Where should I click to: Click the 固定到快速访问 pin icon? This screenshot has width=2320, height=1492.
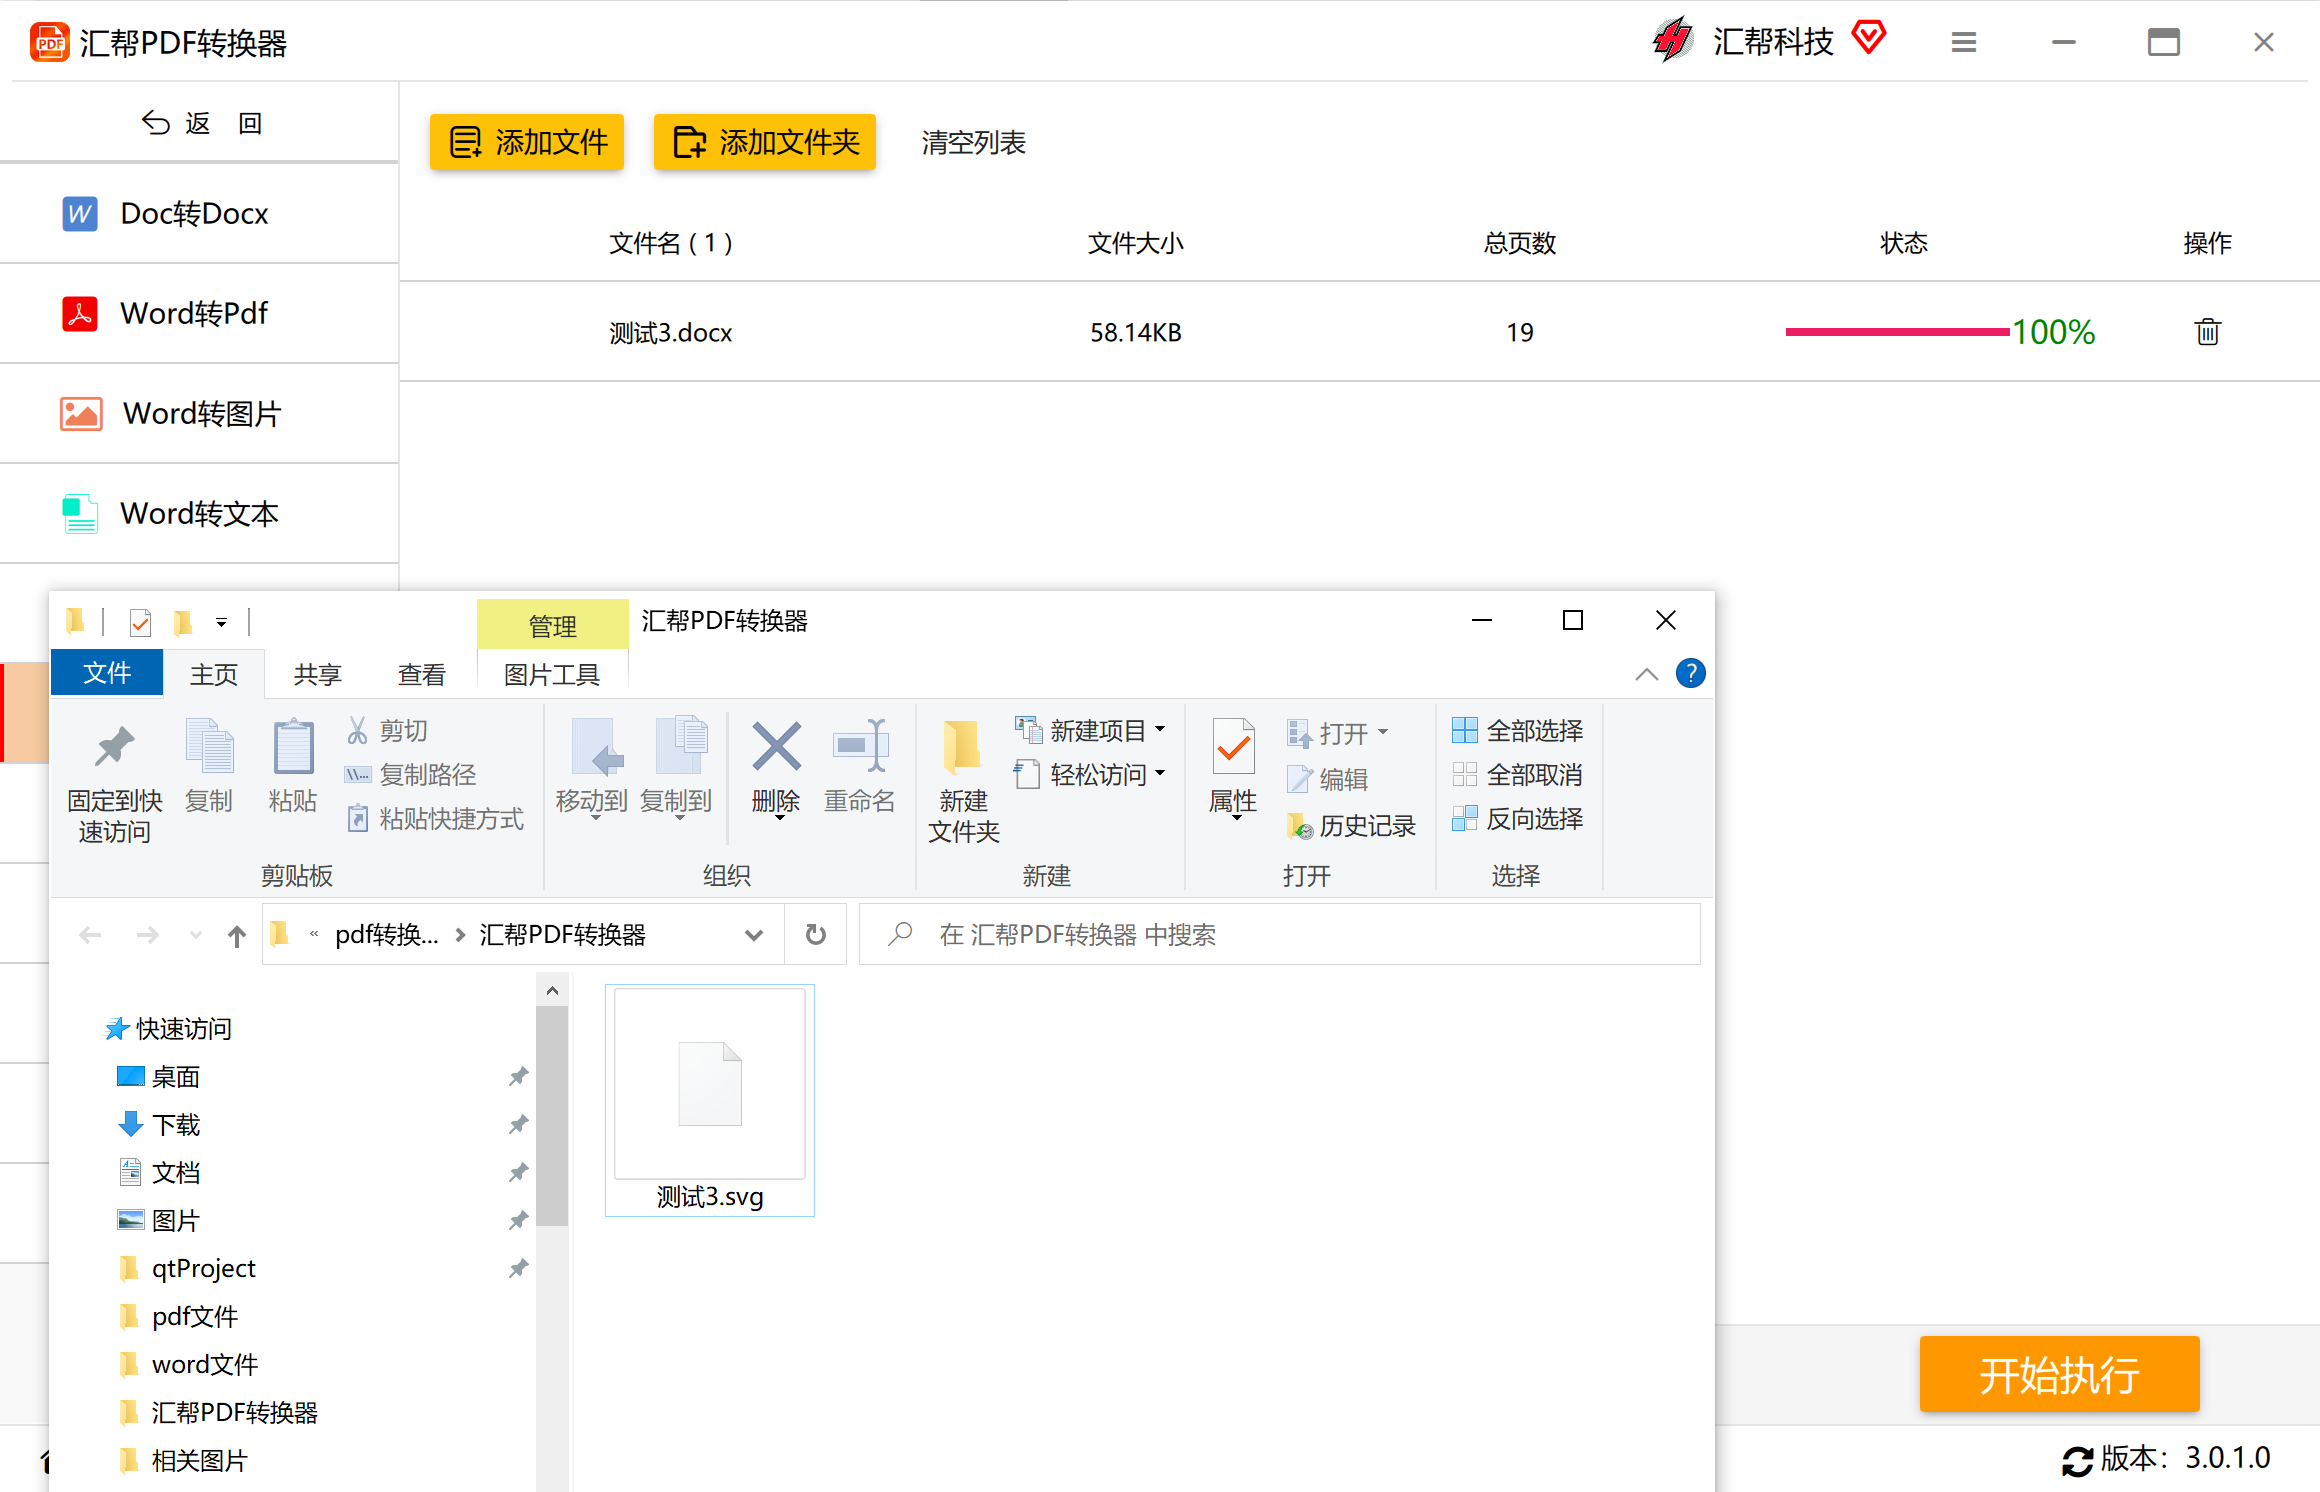[x=115, y=746]
